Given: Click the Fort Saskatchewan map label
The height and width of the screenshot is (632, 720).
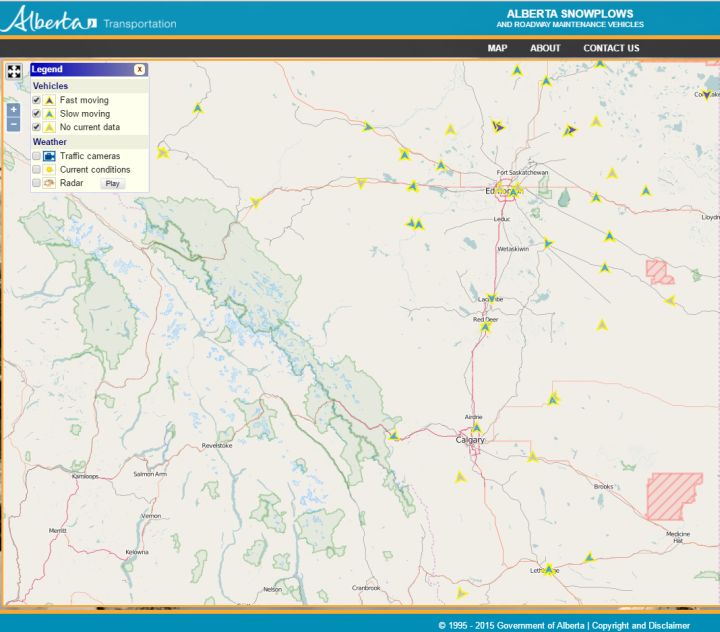Looking at the screenshot, I should point(522,173).
